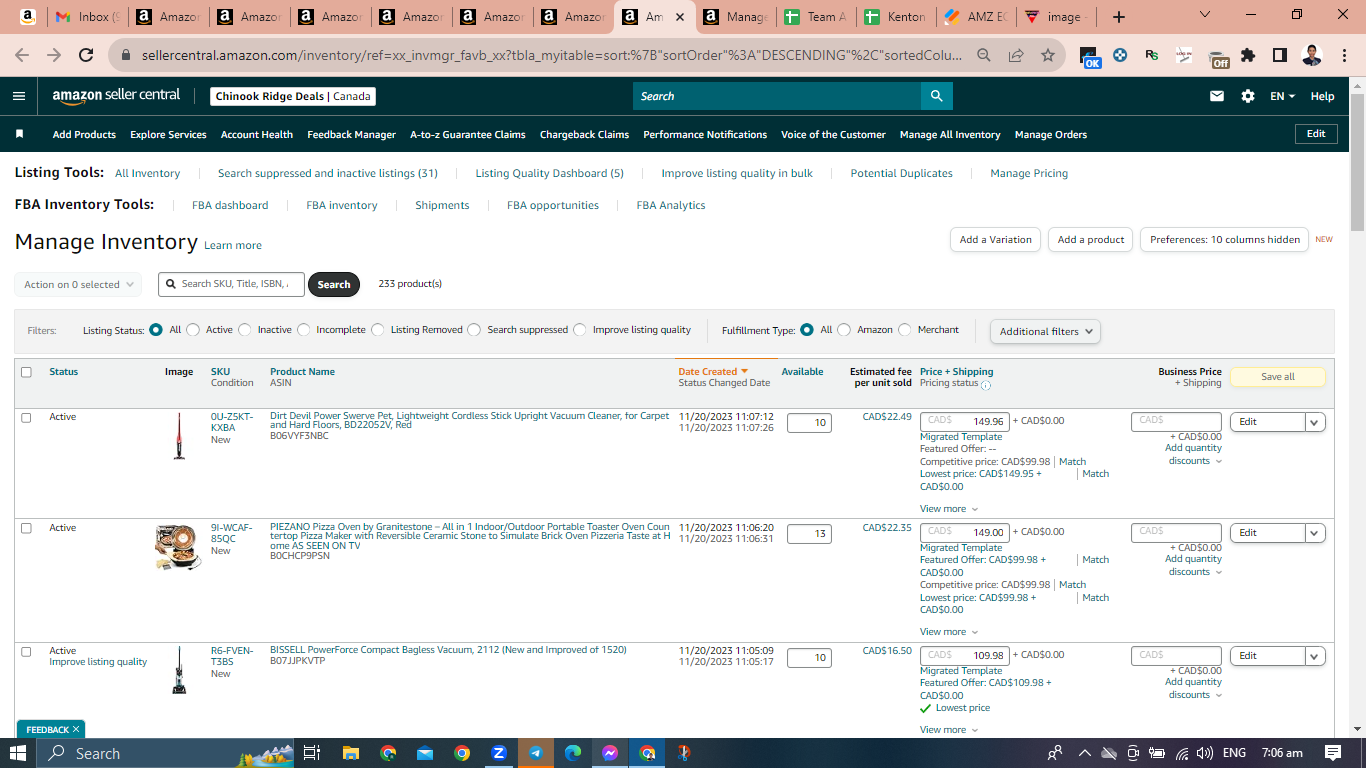This screenshot has width=1366, height=768.
Task: Open the taskbar Mail app
Action: click(425, 753)
